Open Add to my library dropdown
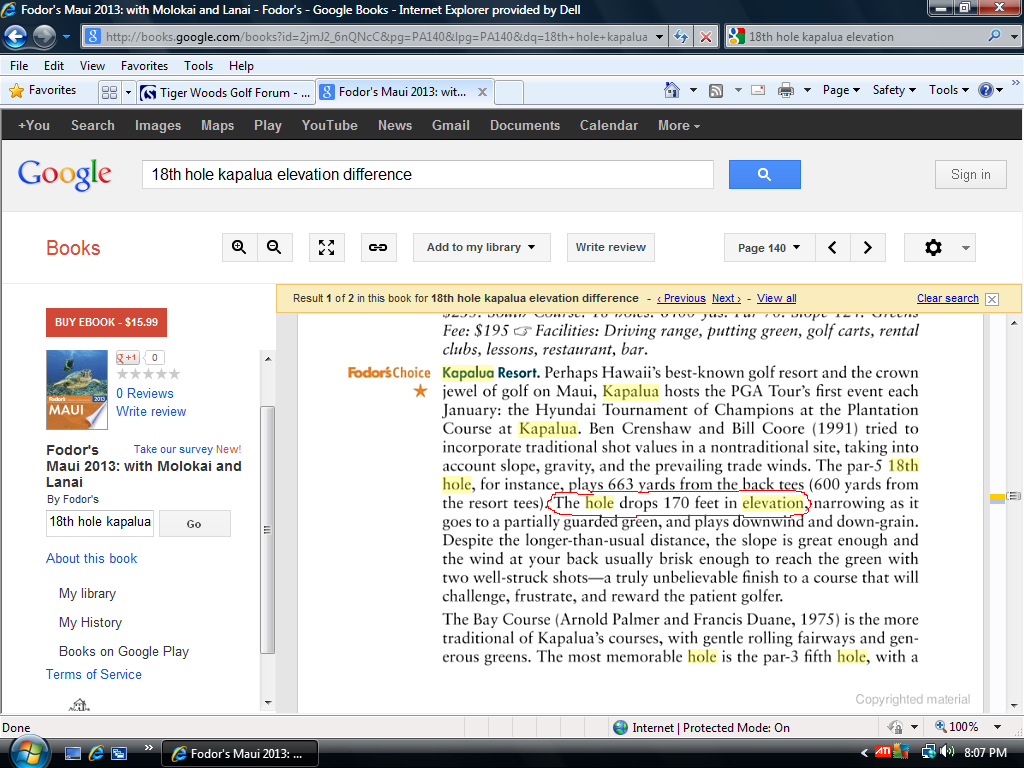This screenshot has width=1024, height=768. [x=481, y=248]
